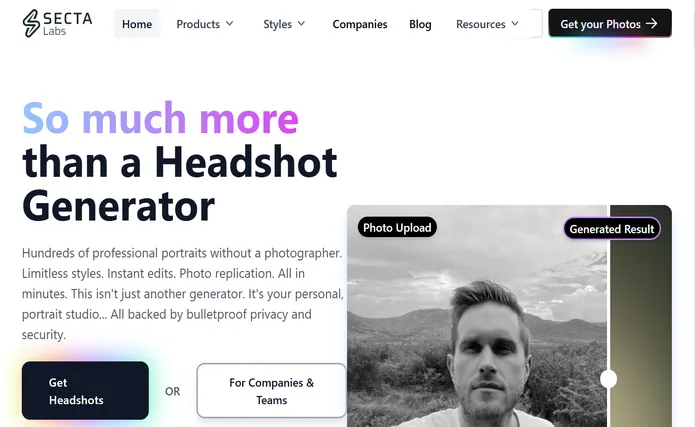Click the Get Headshots button

coord(85,391)
